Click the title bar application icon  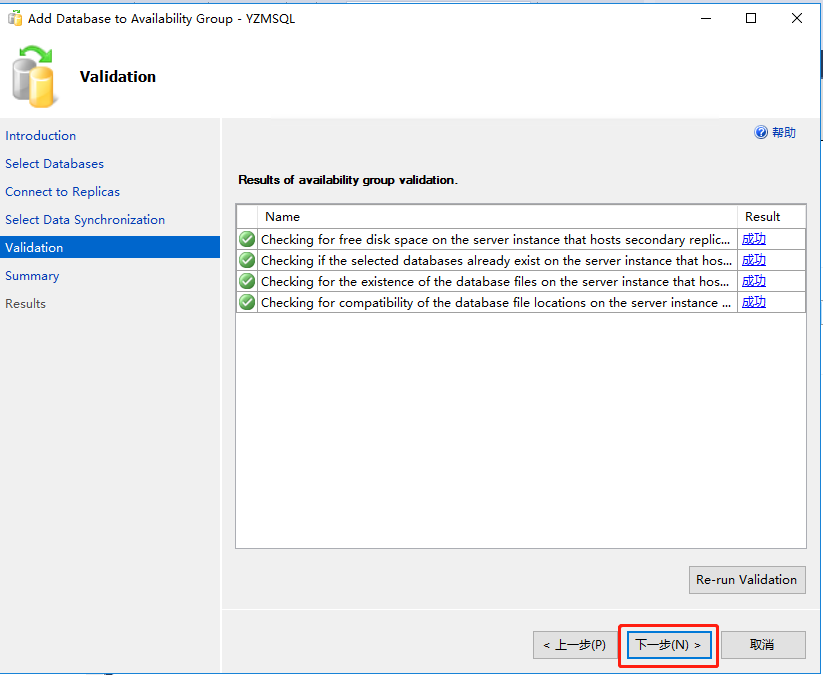pyautogui.click(x=15, y=18)
